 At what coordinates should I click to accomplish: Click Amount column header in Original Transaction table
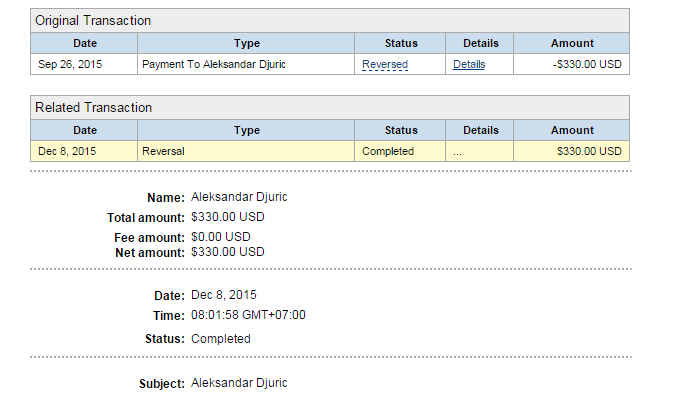point(572,43)
